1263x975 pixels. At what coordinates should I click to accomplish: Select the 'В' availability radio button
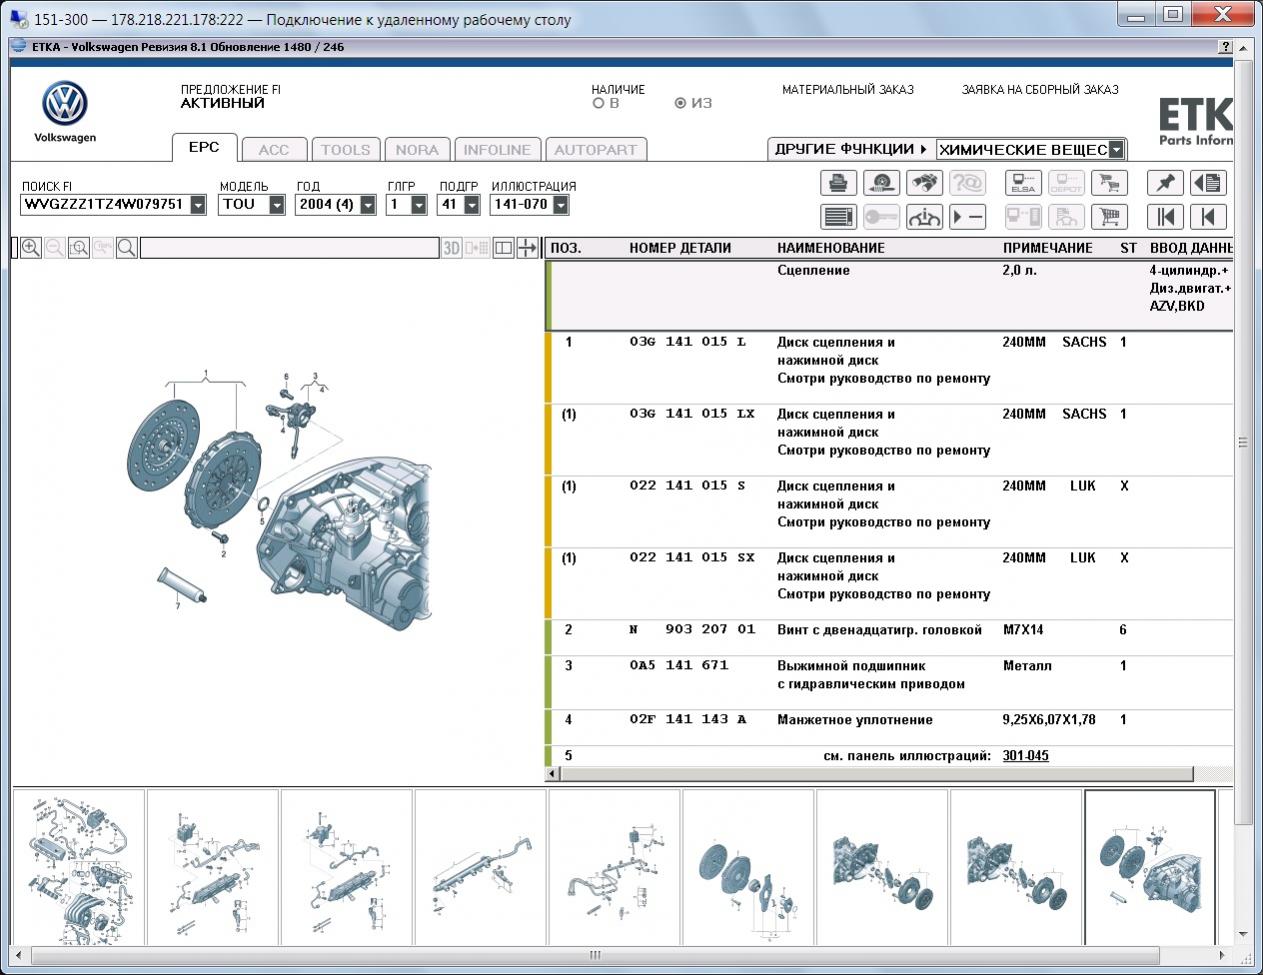[x=599, y=103]
